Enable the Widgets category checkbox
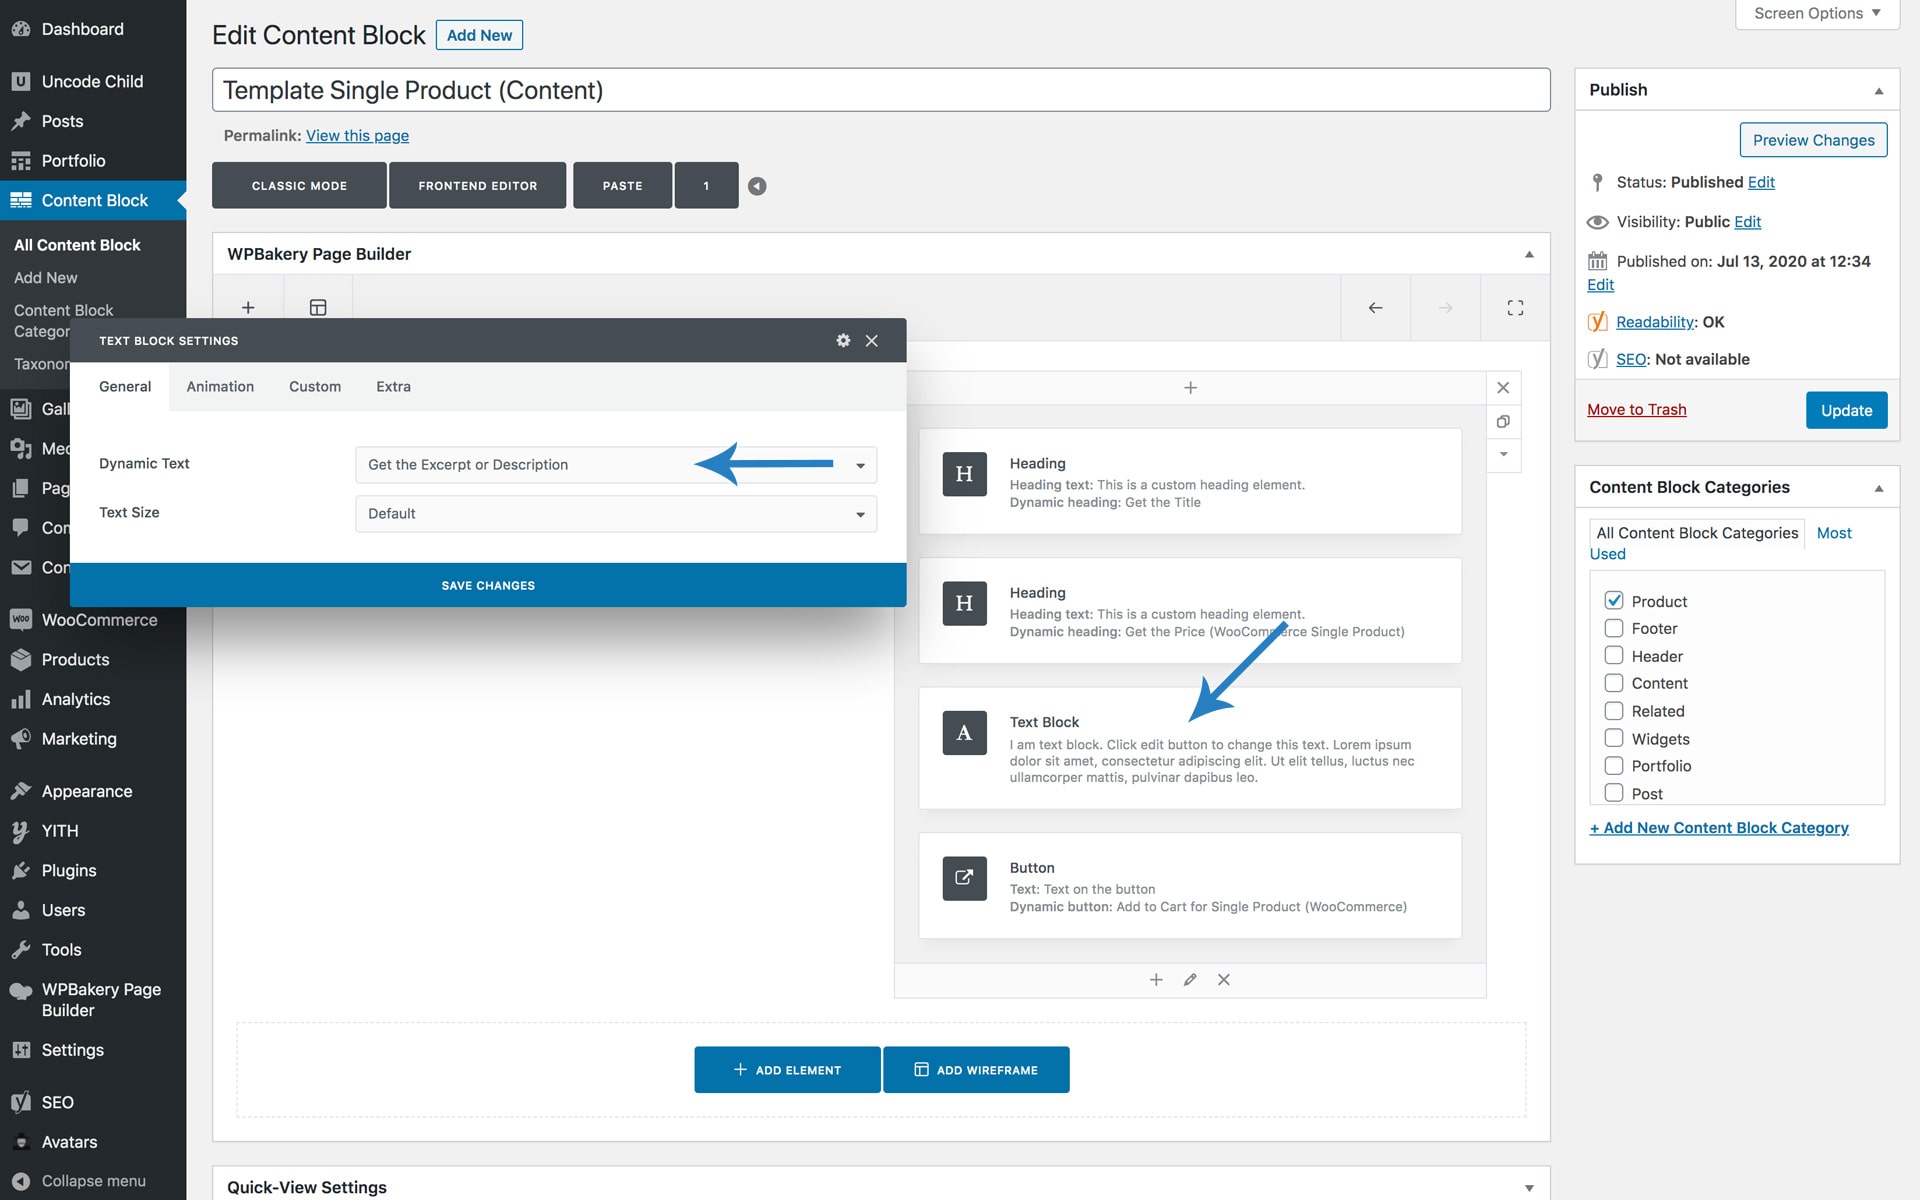 coord(1613,739)
